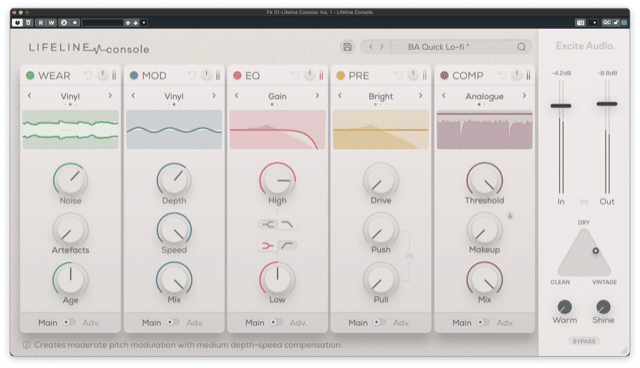The image size is (640, 368).
Task: Click the host Write automation W button
Action: 51,23
